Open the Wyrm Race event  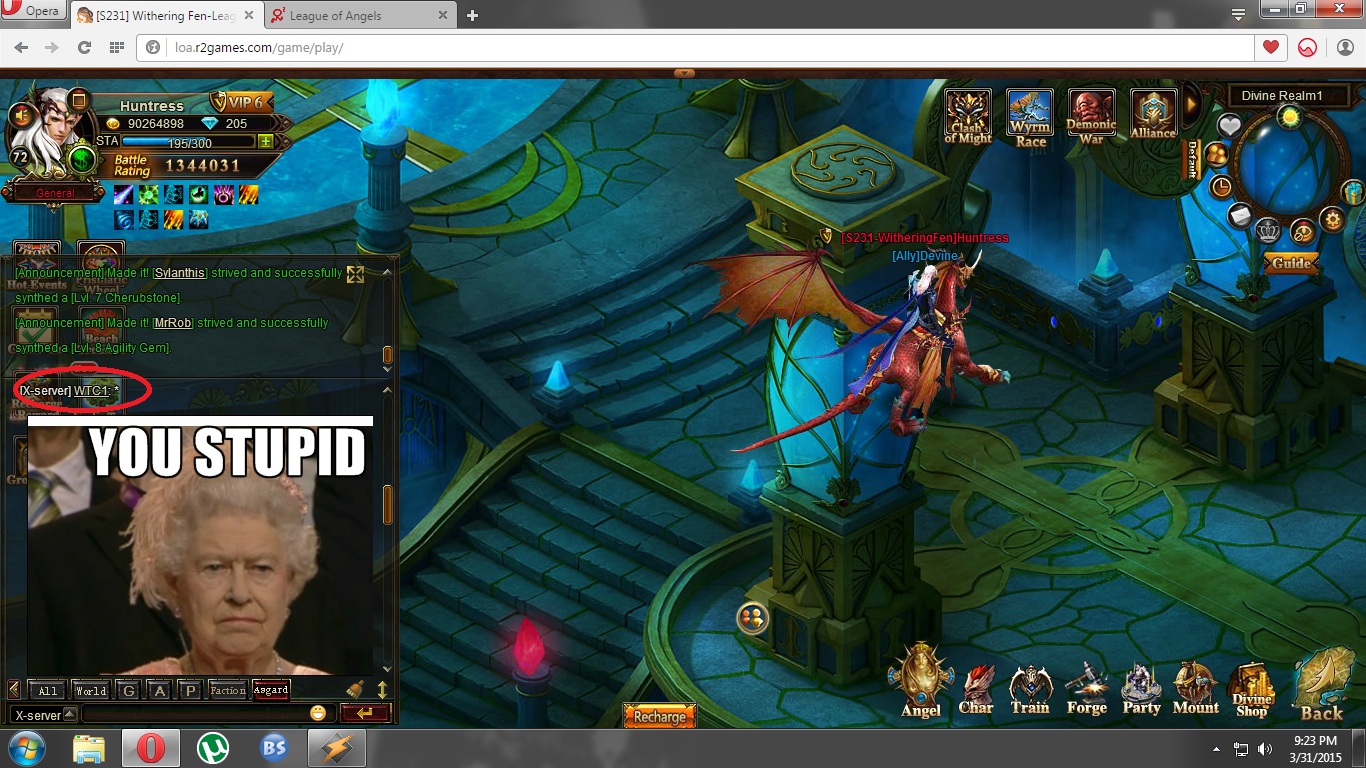pyautogui.click(x=1030, y=117)
